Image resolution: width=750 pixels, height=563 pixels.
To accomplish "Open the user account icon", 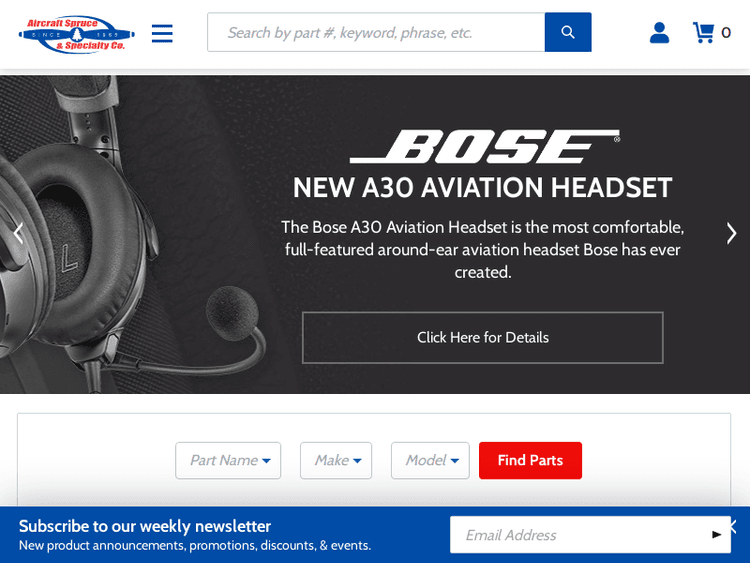I will (x=659, y=33).
